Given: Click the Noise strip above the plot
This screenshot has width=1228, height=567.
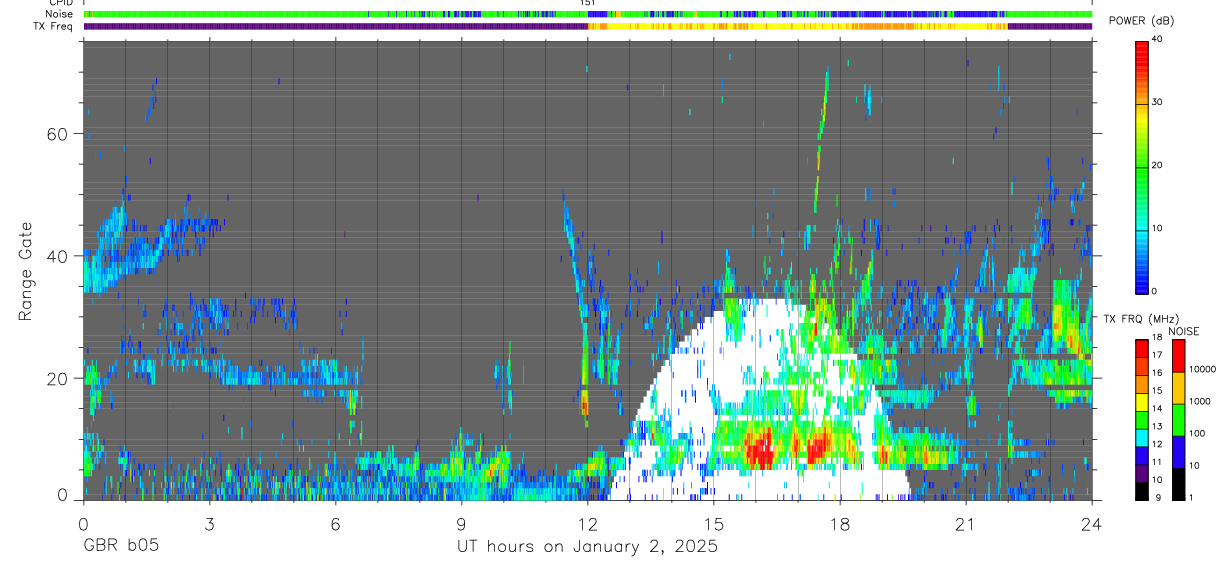Looking at the screenshot, I should coord(587,14).
